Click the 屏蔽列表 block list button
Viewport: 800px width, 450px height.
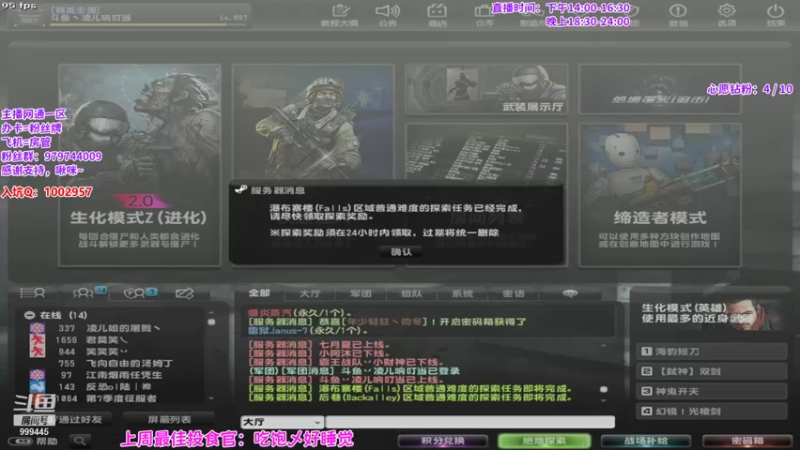pyautogui.click(x=169, y=419)
